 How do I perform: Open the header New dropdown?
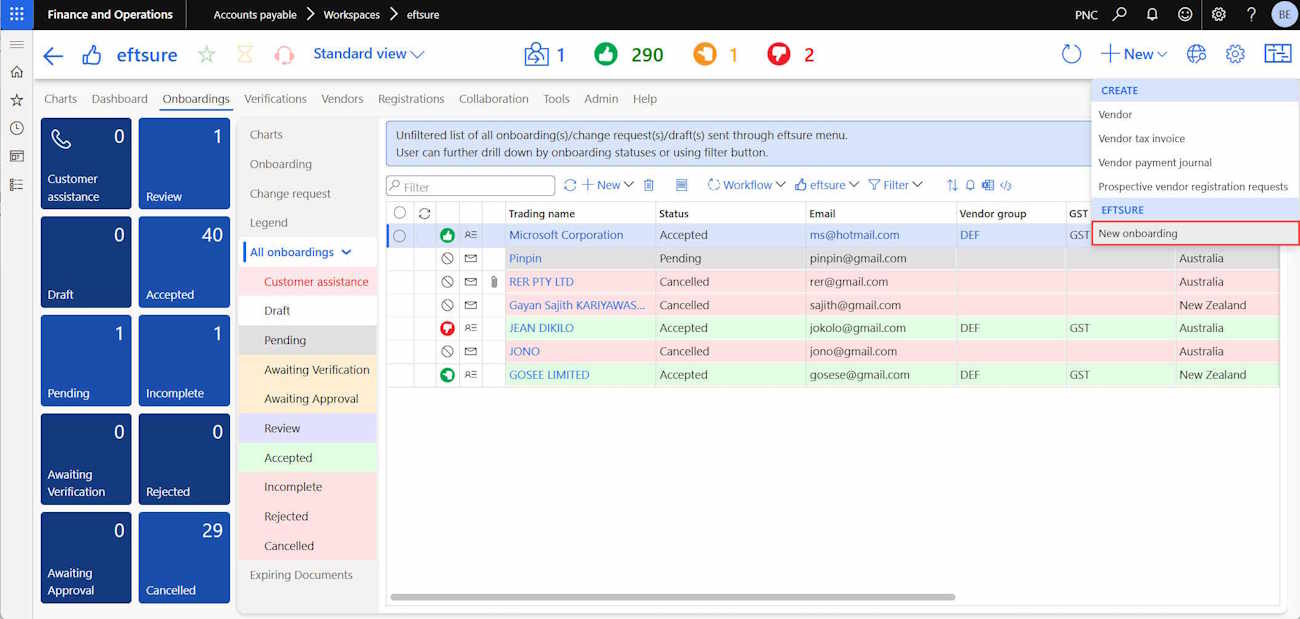pos(1134,54)
